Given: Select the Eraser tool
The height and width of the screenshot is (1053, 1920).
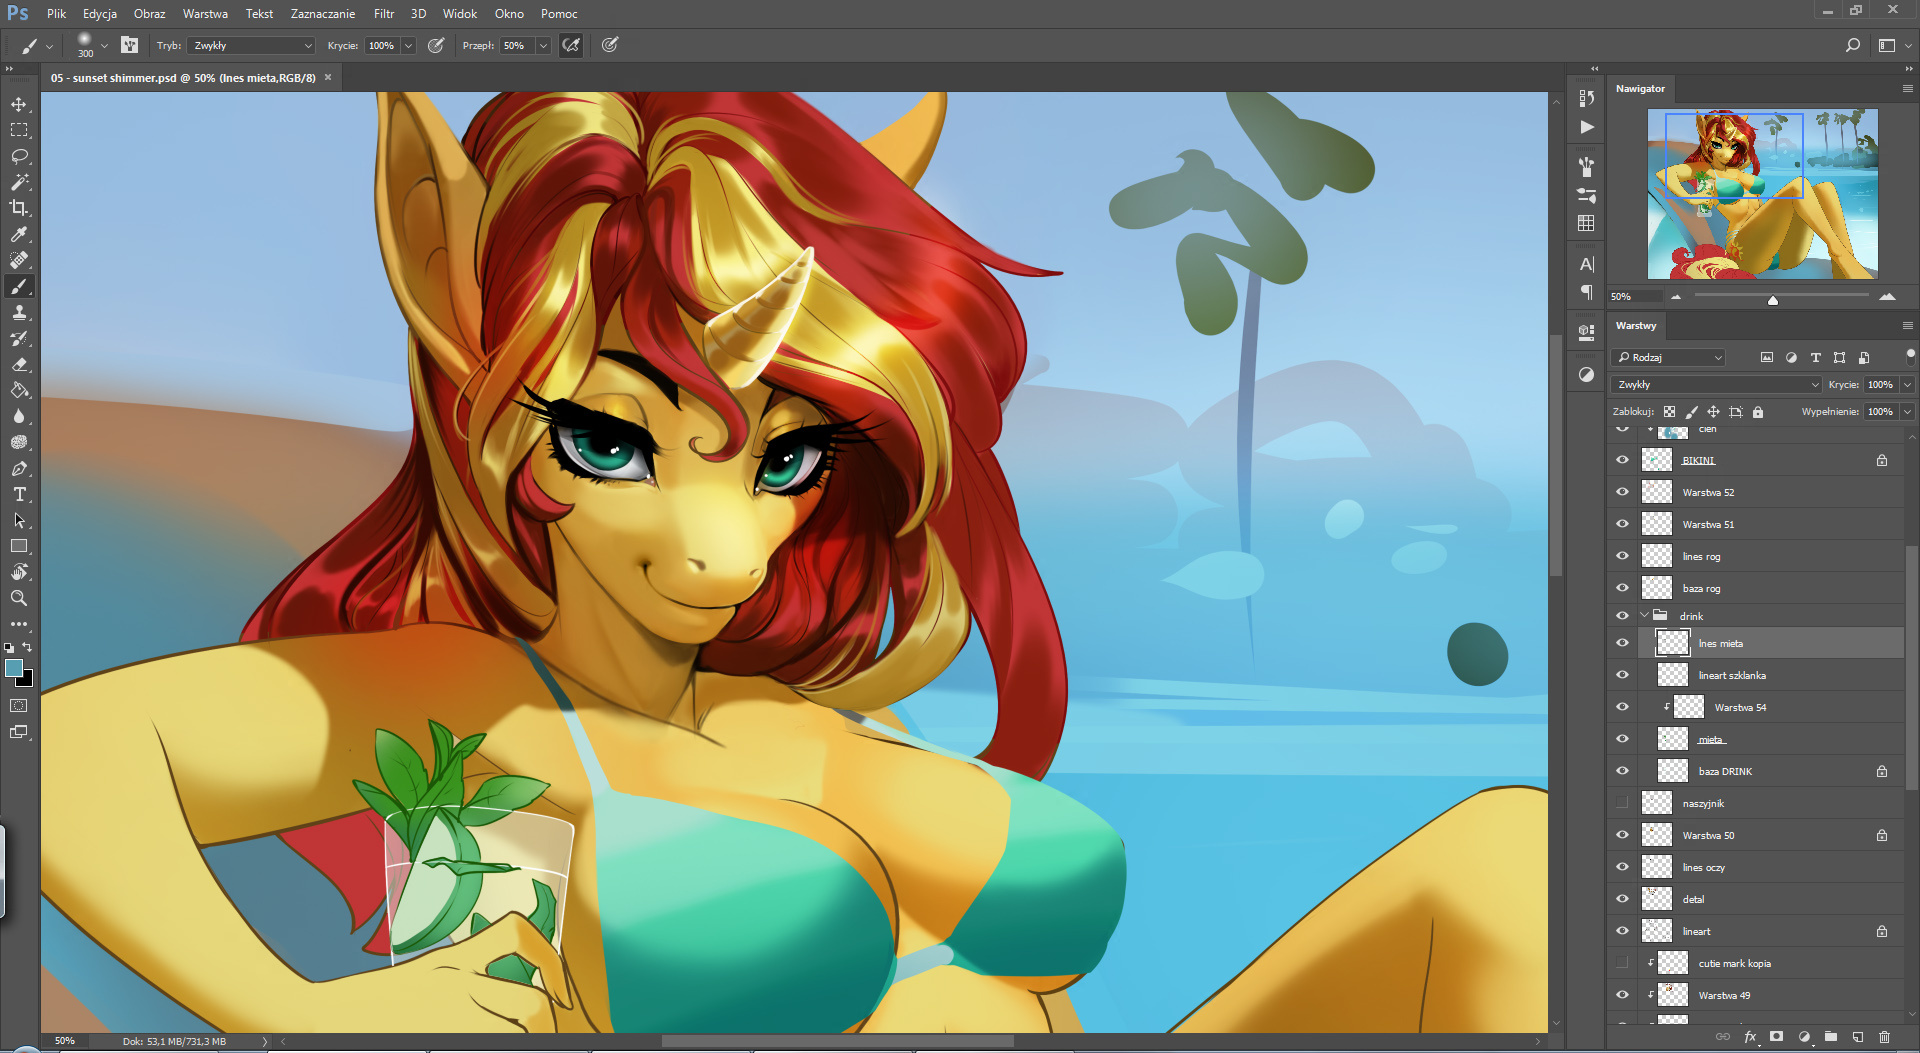Looking at the screenshot, I should (19, 365).
